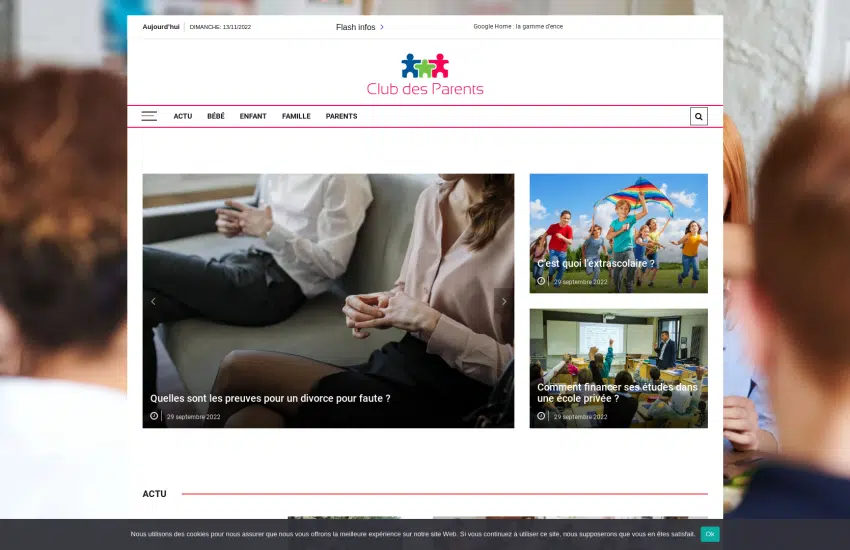Click clock icon under extrascolaire article
Viewport: 850px width, 550px height.
click(x=541, y=281)
